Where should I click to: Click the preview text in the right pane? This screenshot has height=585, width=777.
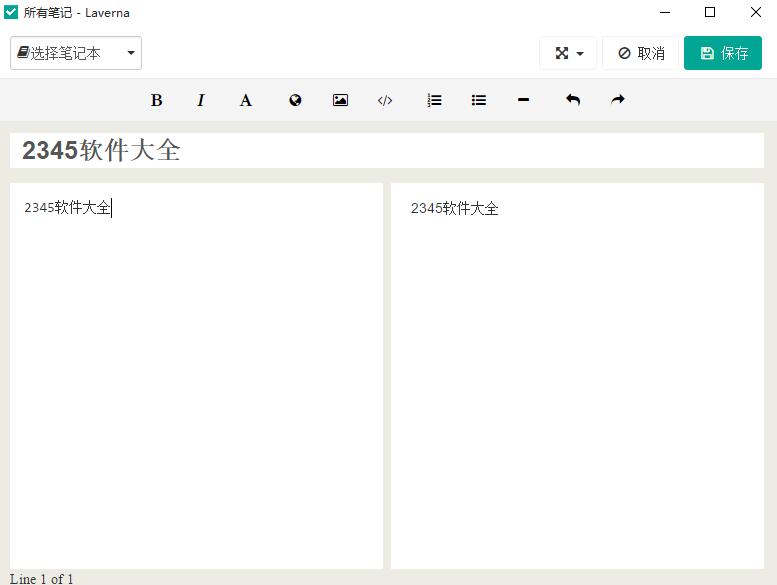pos(454,209)
